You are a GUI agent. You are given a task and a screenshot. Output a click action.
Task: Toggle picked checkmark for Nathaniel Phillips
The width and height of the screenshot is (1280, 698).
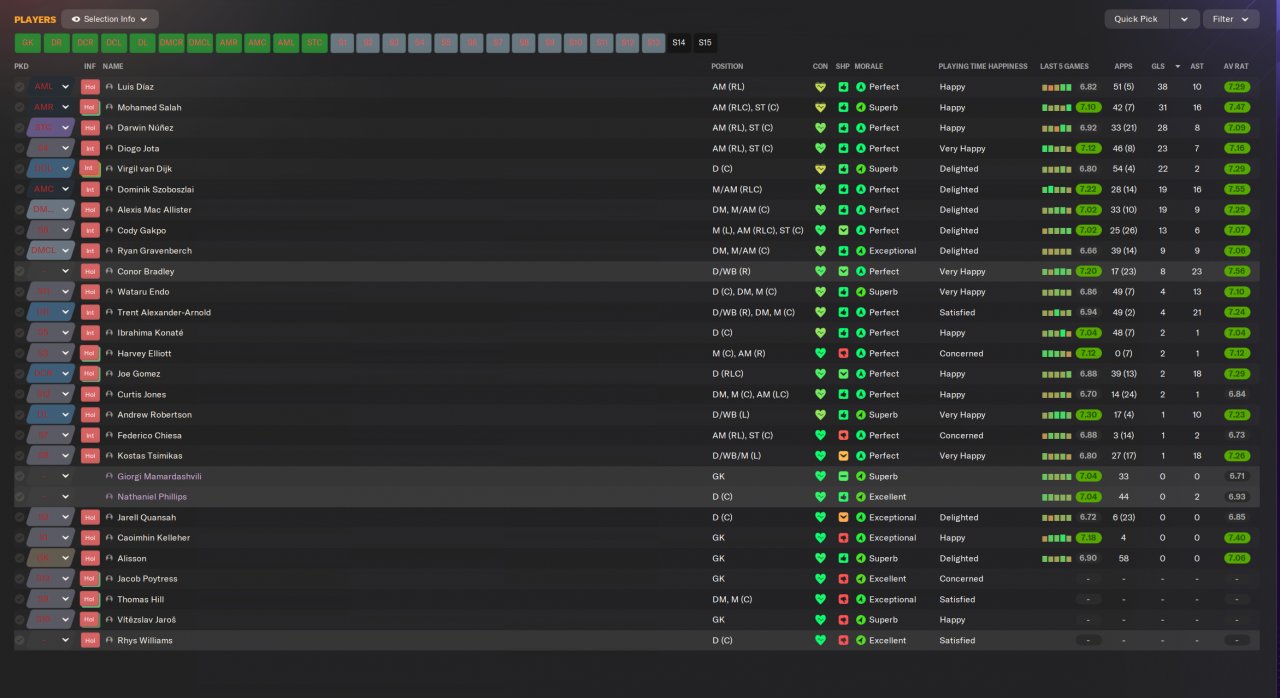(20, 497)
